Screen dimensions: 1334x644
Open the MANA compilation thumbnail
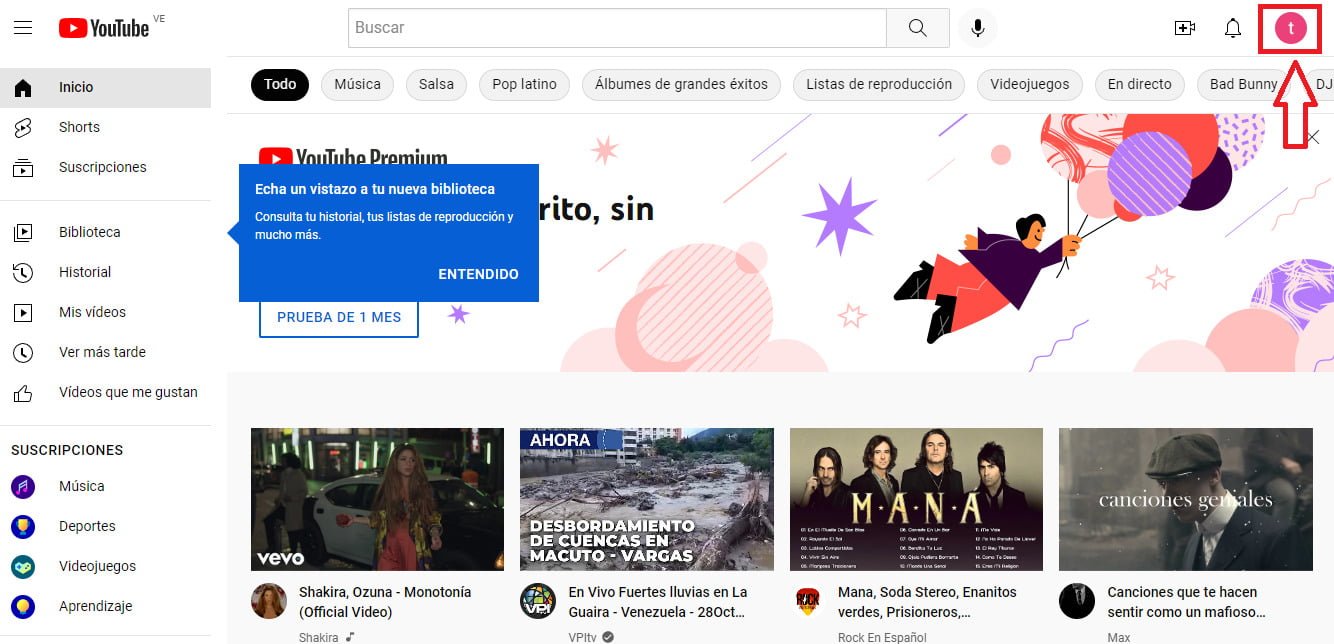pyautogui.click(x=916, y=499)
